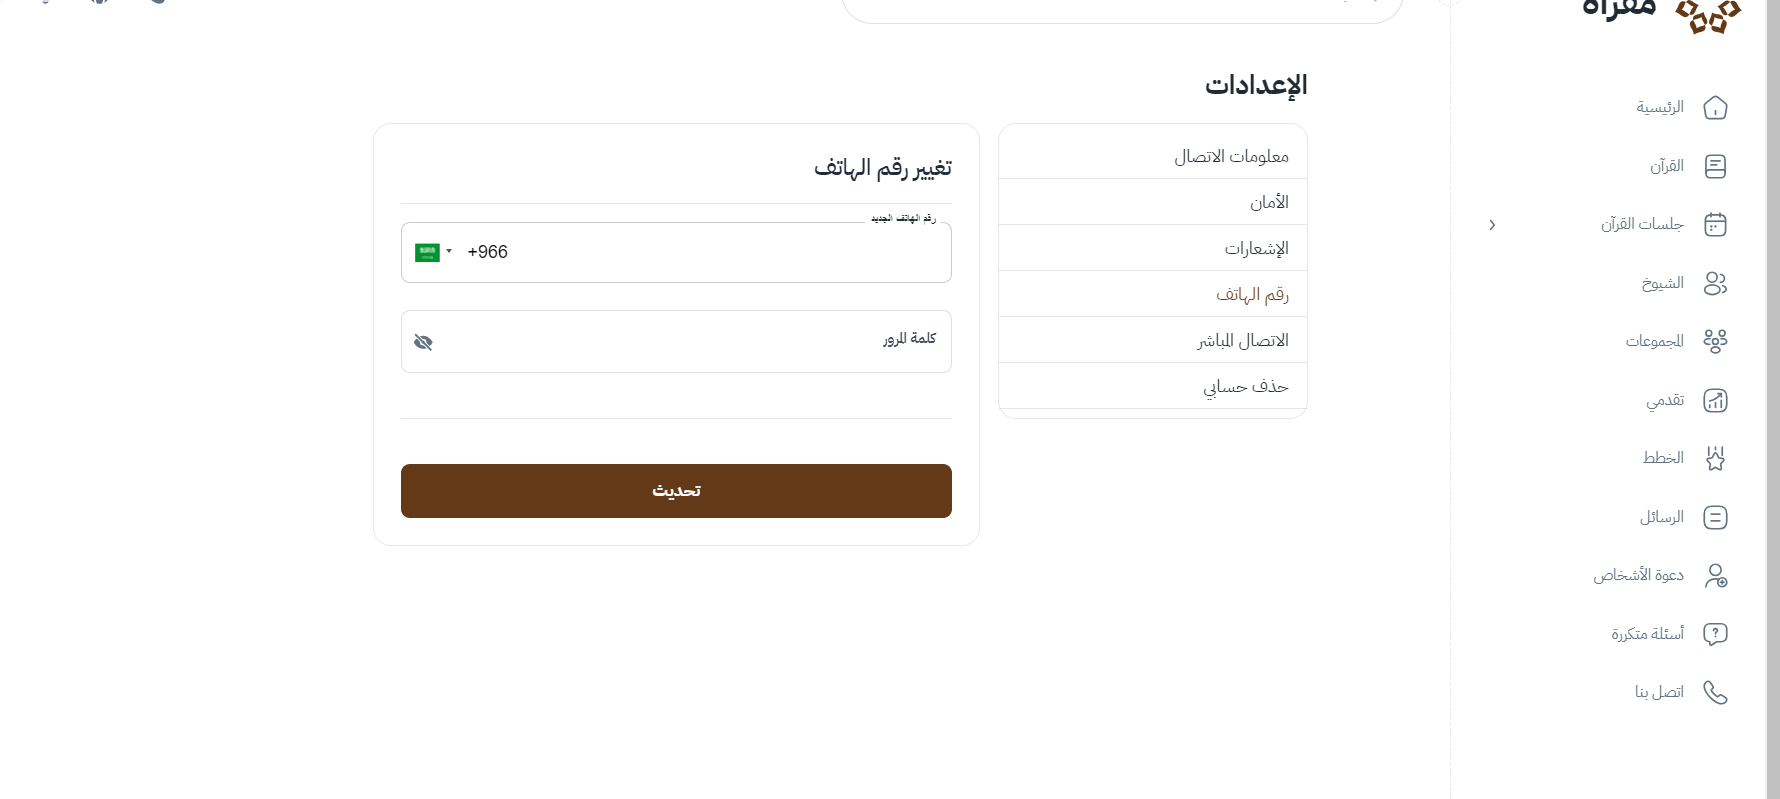
Task: Click the home icon in sidebar
Action: pyautogui.click(x=1715, y=108)
